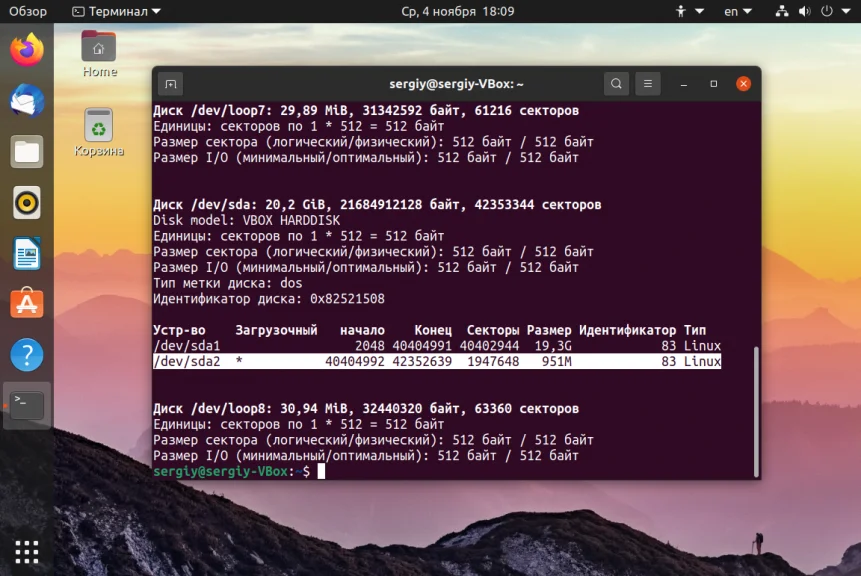
Task: Launch Rhythmbox music player
Action: (x=27, y=203)
